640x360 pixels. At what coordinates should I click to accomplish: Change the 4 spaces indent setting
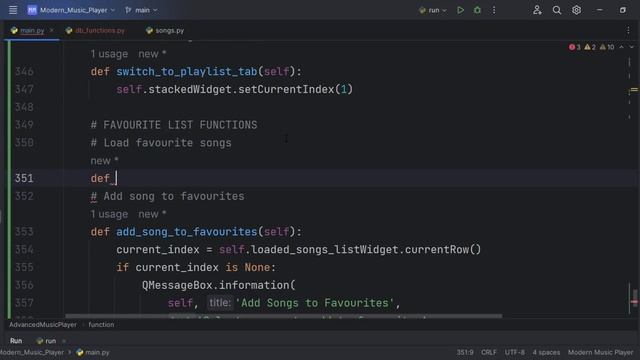(x=546, y=353)
